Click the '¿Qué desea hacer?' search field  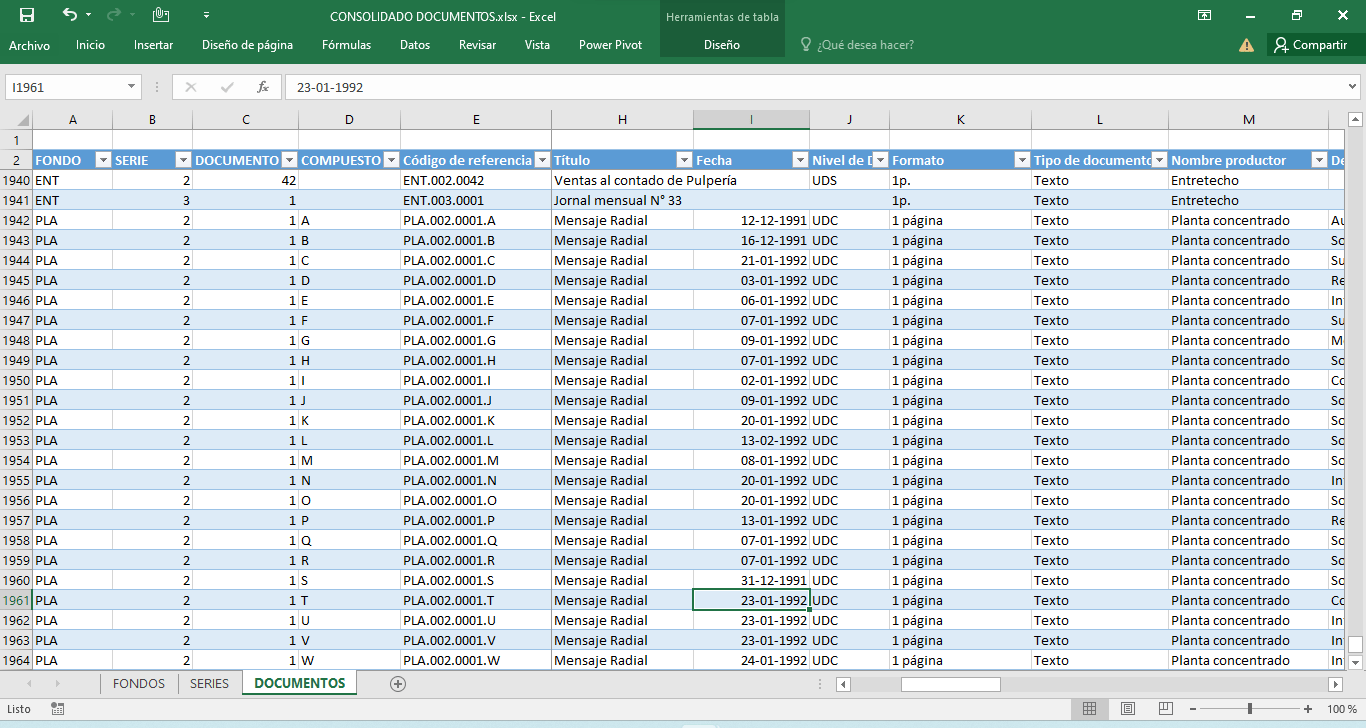[x=865, y=45]
